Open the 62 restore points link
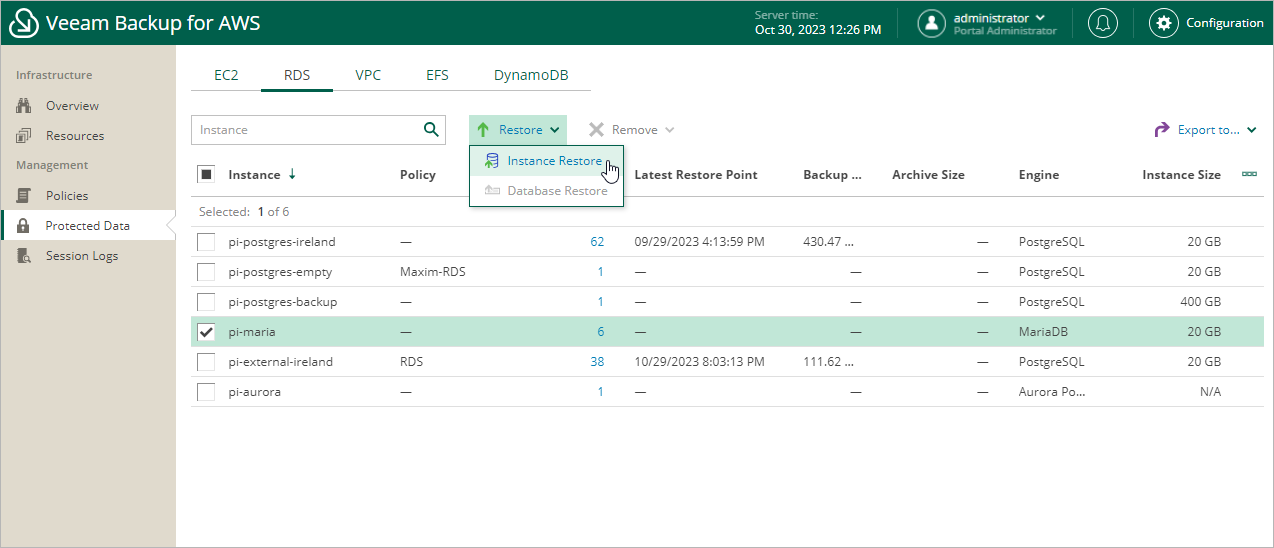The image size is (1274, 548). (597, 242)
